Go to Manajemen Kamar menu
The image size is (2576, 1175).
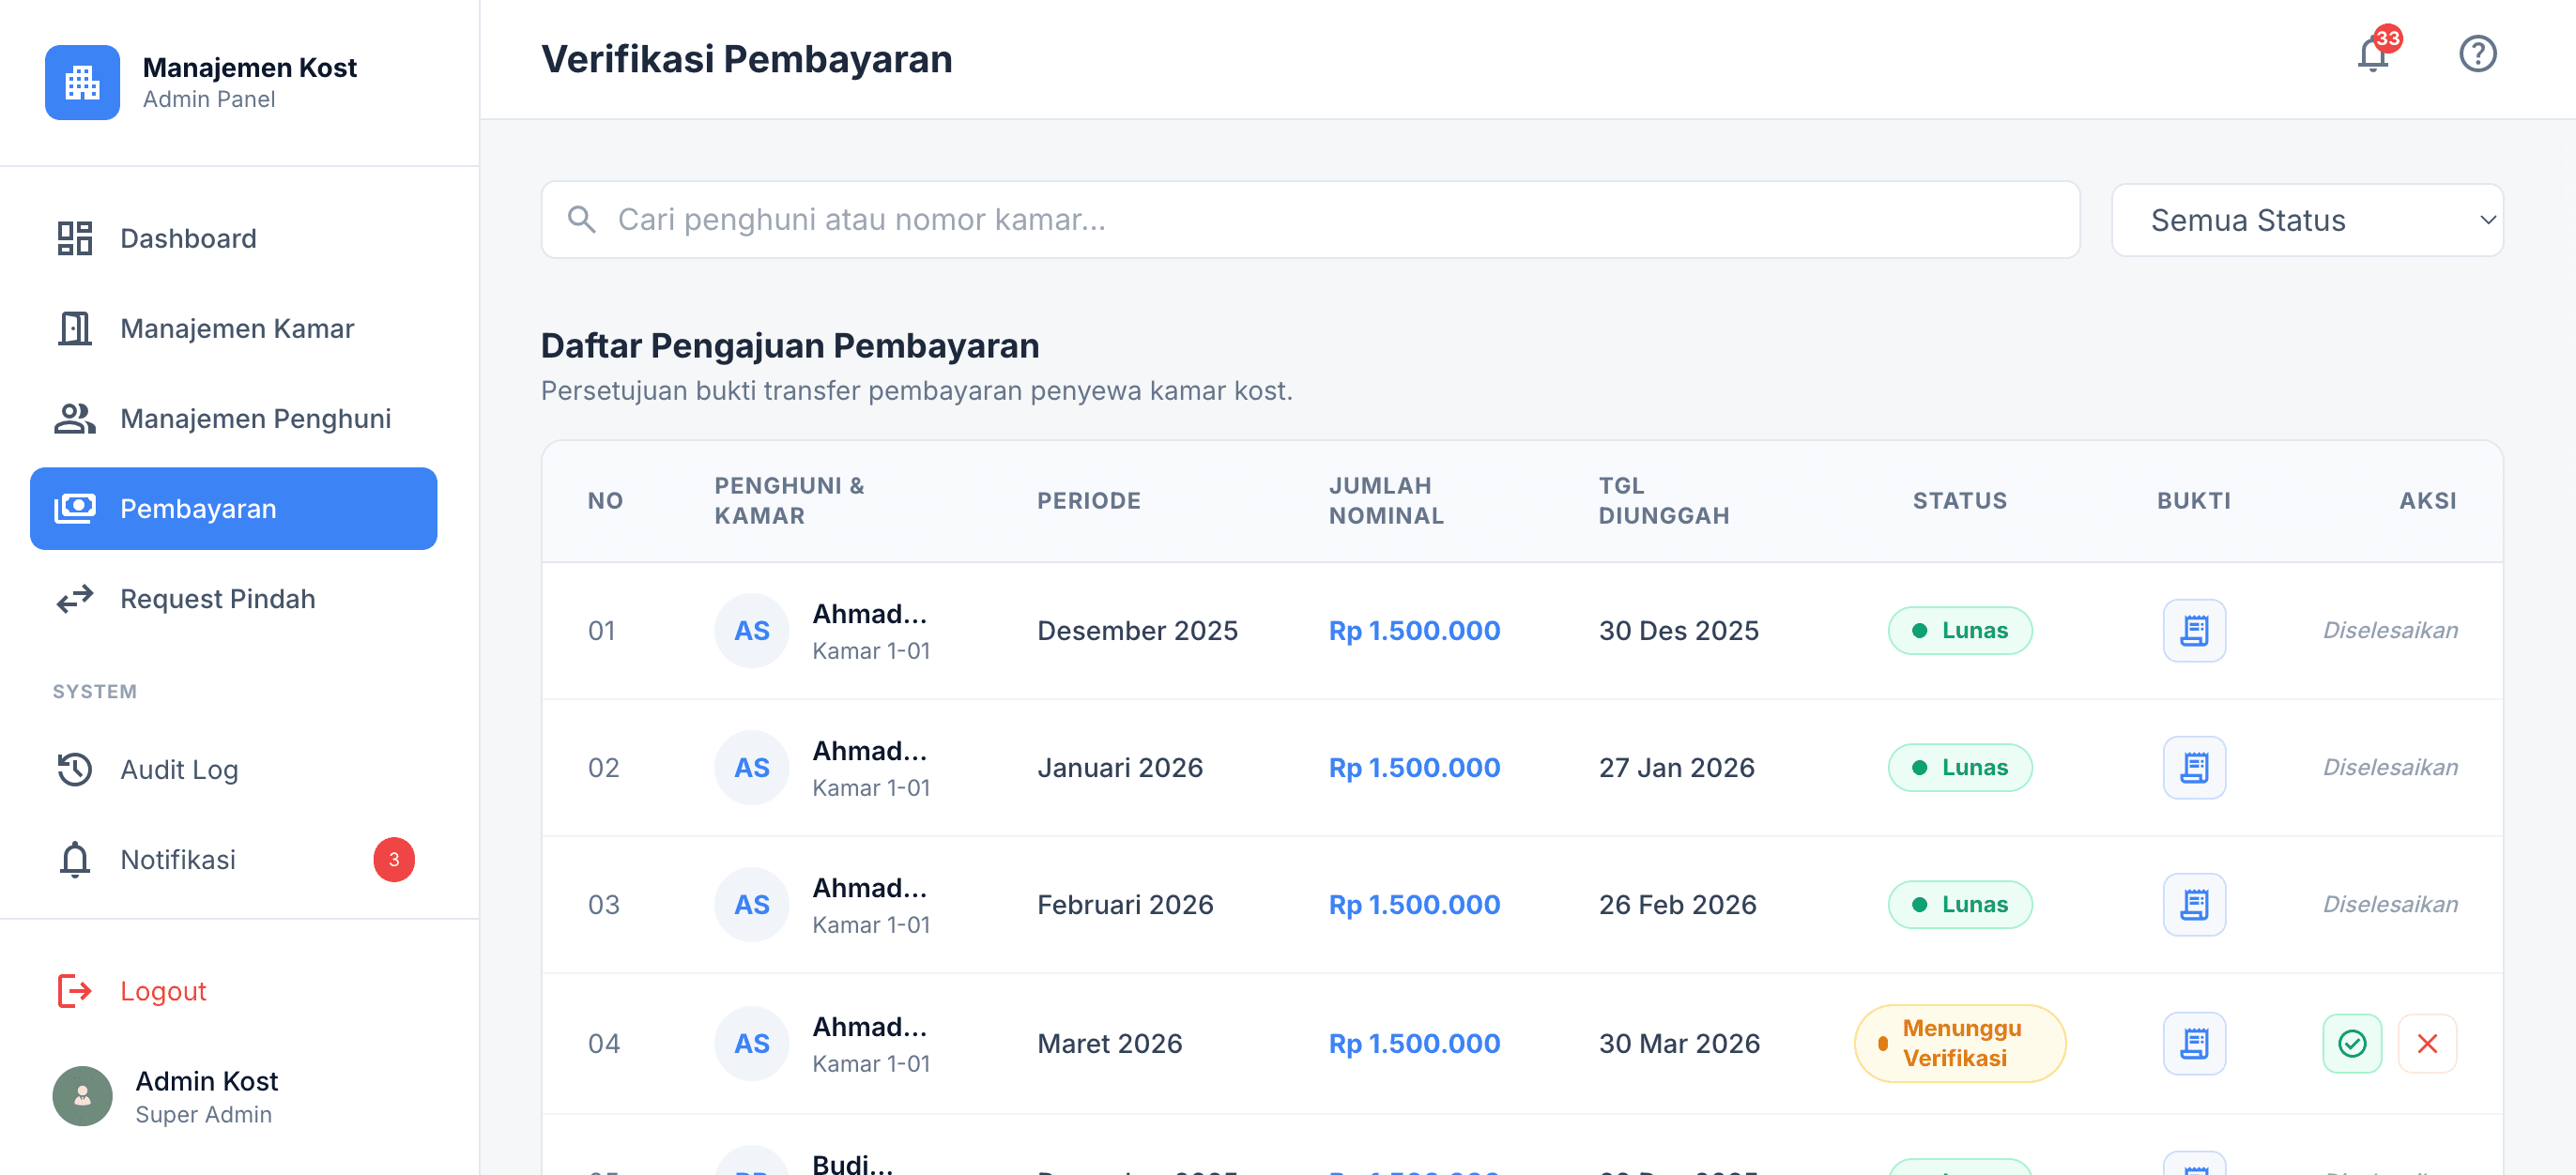pos(236,329)
